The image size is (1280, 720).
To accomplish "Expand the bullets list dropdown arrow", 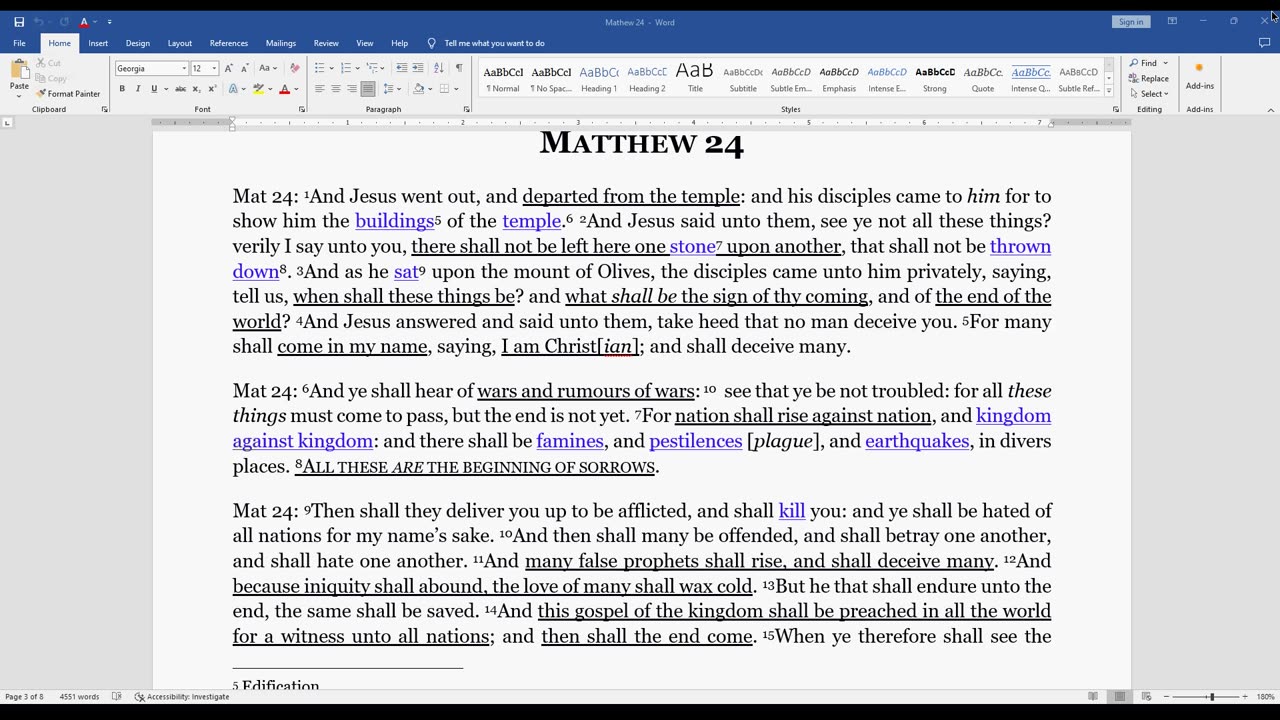I will [x=332, y=68].
